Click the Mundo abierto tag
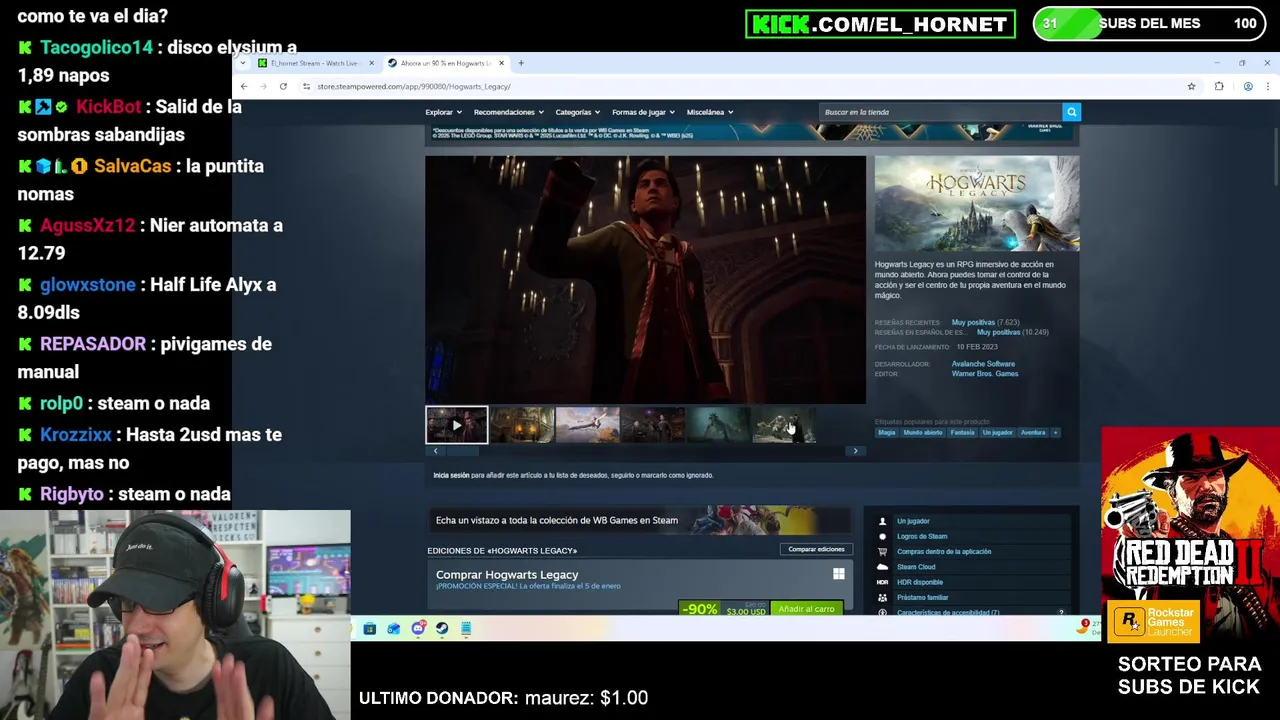This screenshot has width=1280, height=720. pyautogui.click(x=923, y=433)
